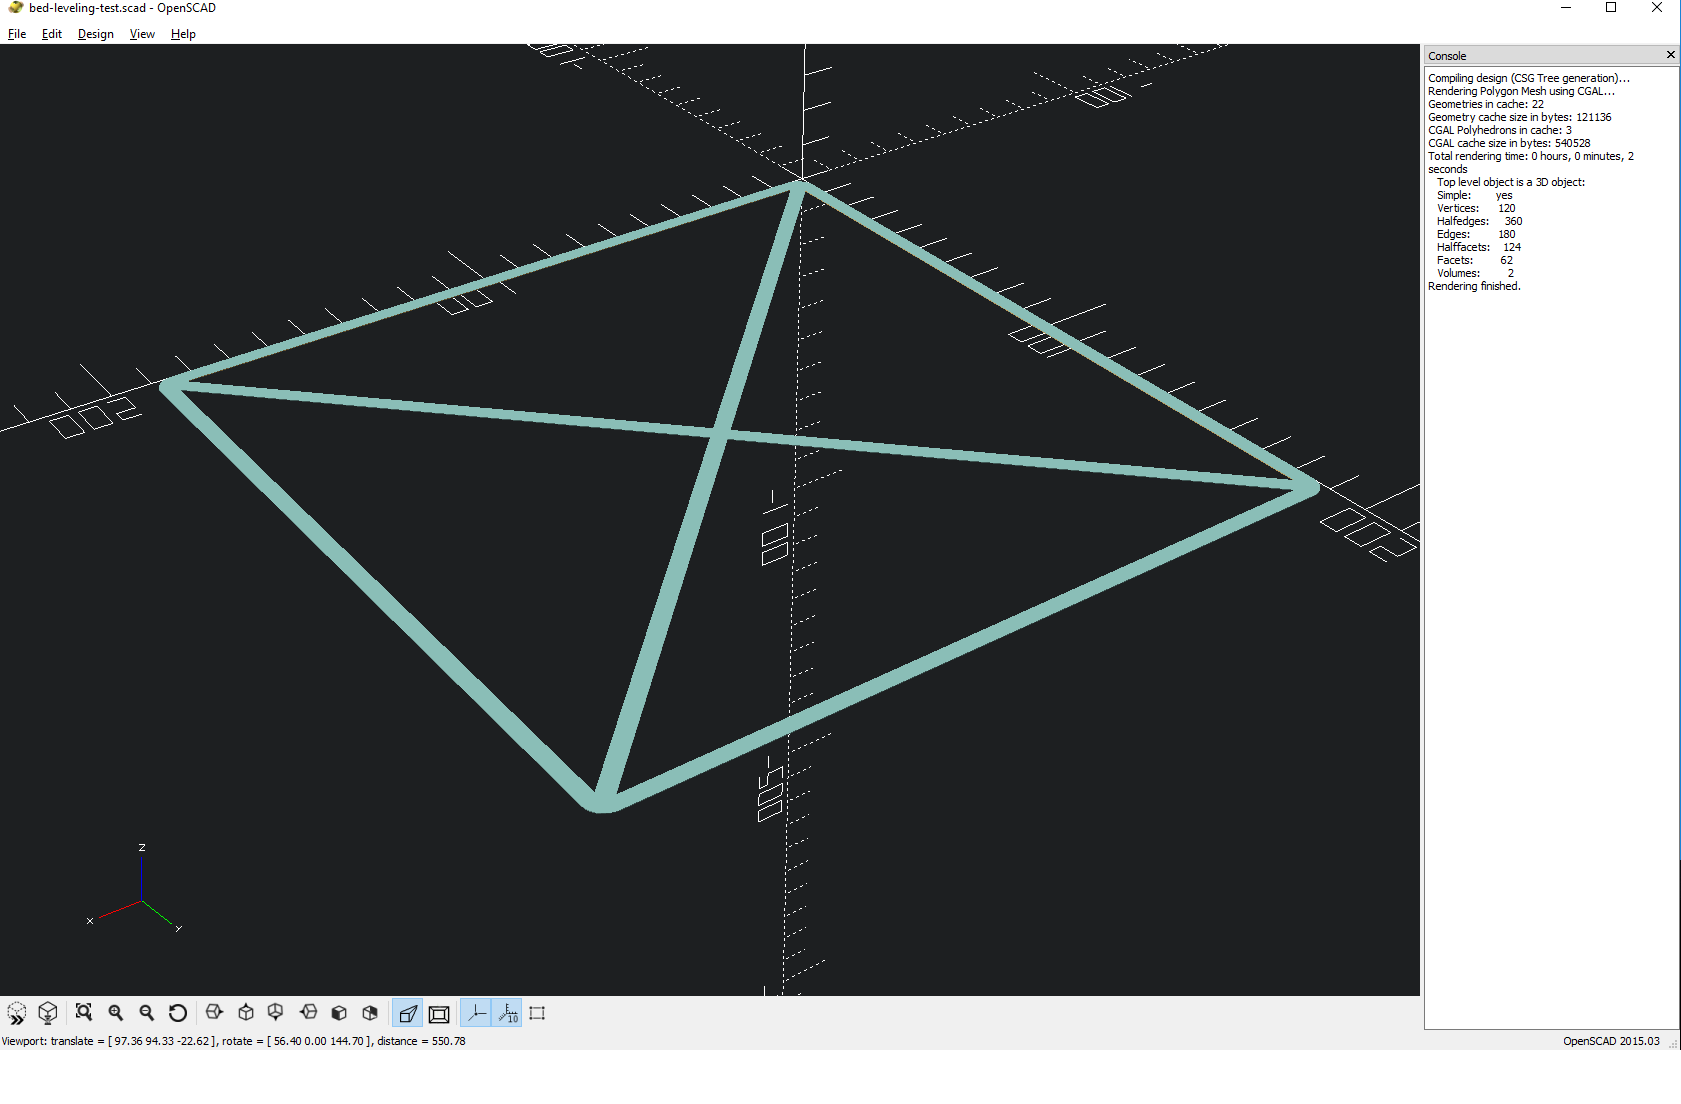Open the Design menu
This screenshot has height=1104, width=1681.
coord(96,34)
